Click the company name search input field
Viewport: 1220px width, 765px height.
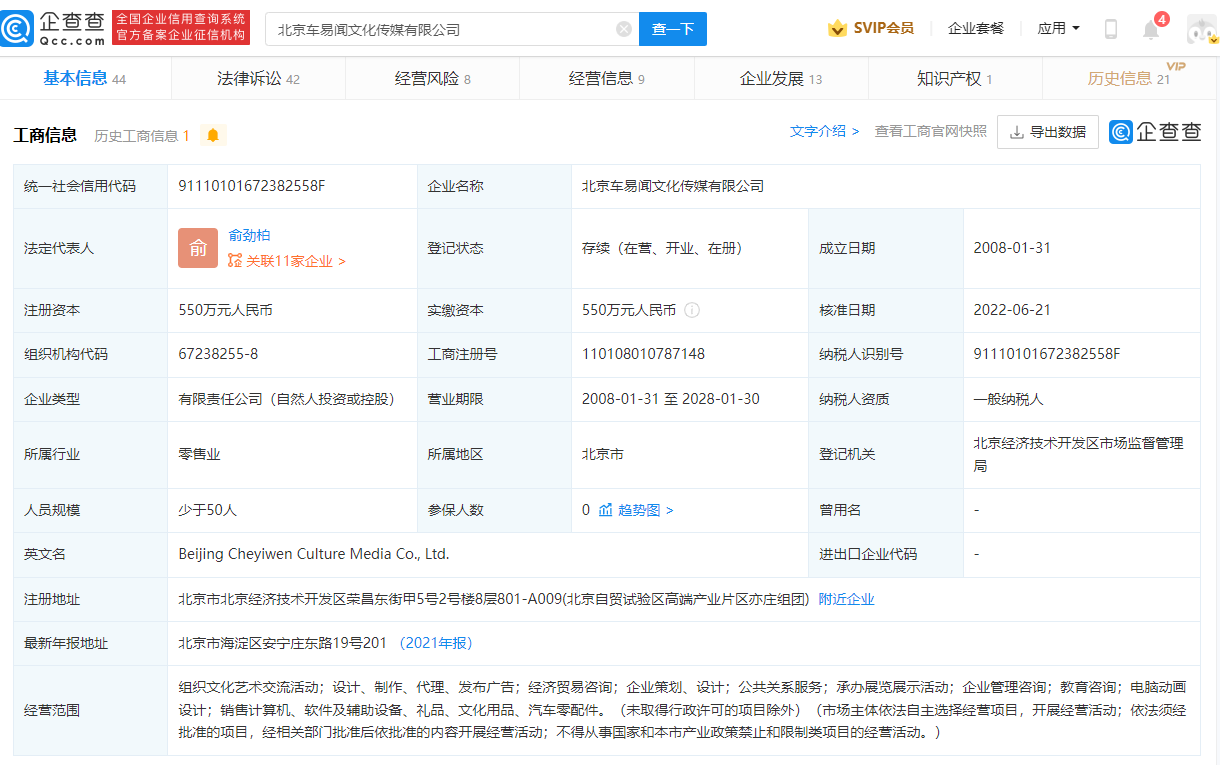440,30
